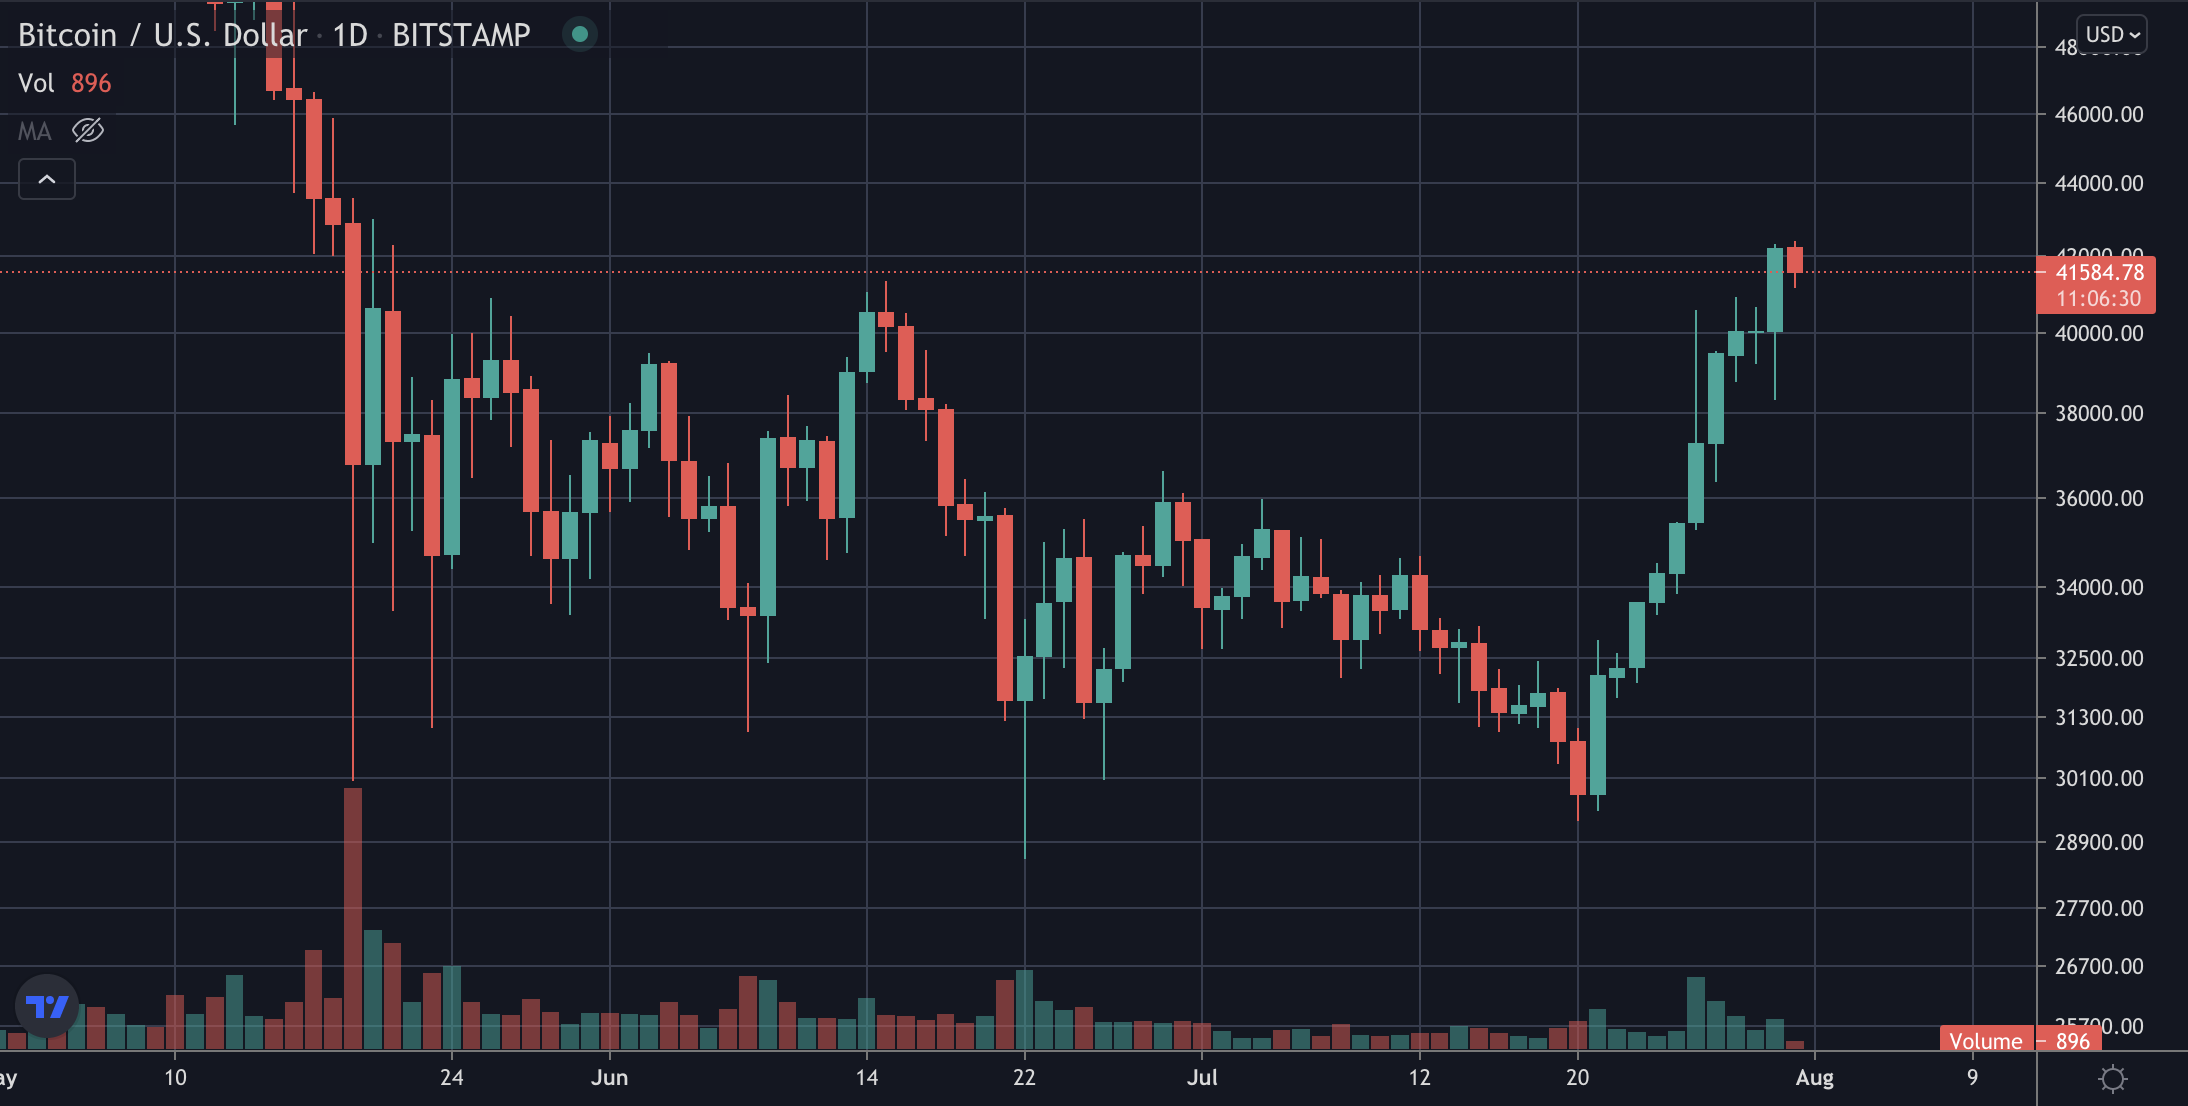
Task: Click the Jun date marker on time axis
Action: [610, 1077]
